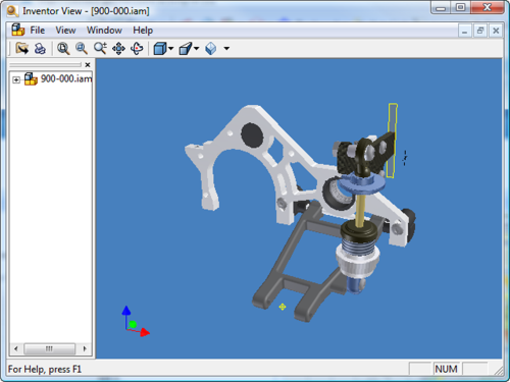Viewport: 510px width, 382px height.
Task: Open the File menu
Action: pos(37,30)
